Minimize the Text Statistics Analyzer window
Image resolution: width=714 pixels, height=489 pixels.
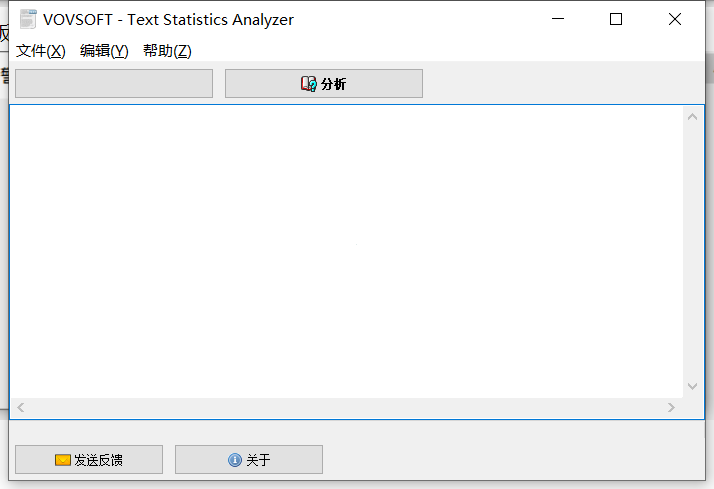(558, 19)
